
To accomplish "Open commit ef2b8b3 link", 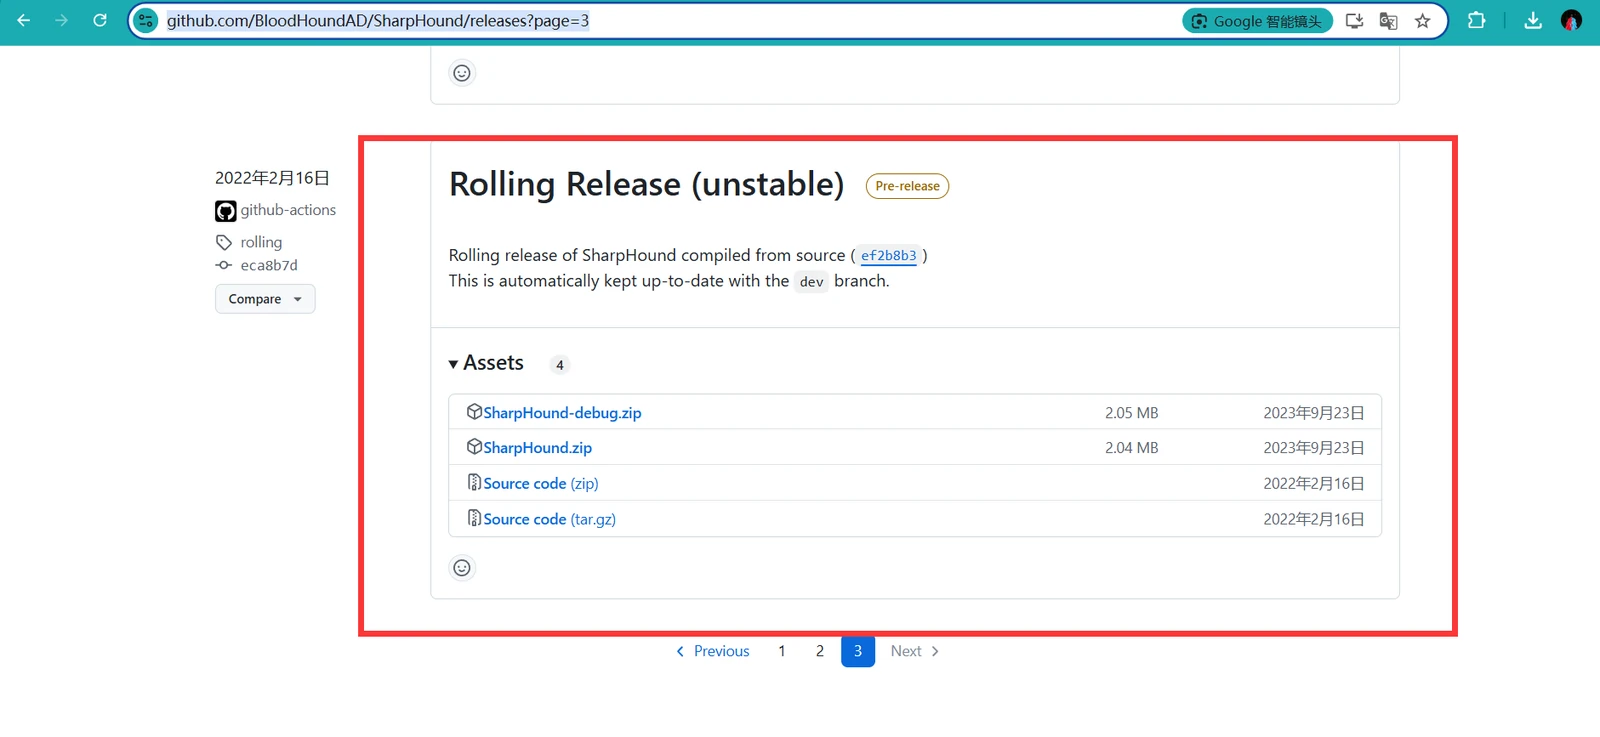I will tap(889, 256).
